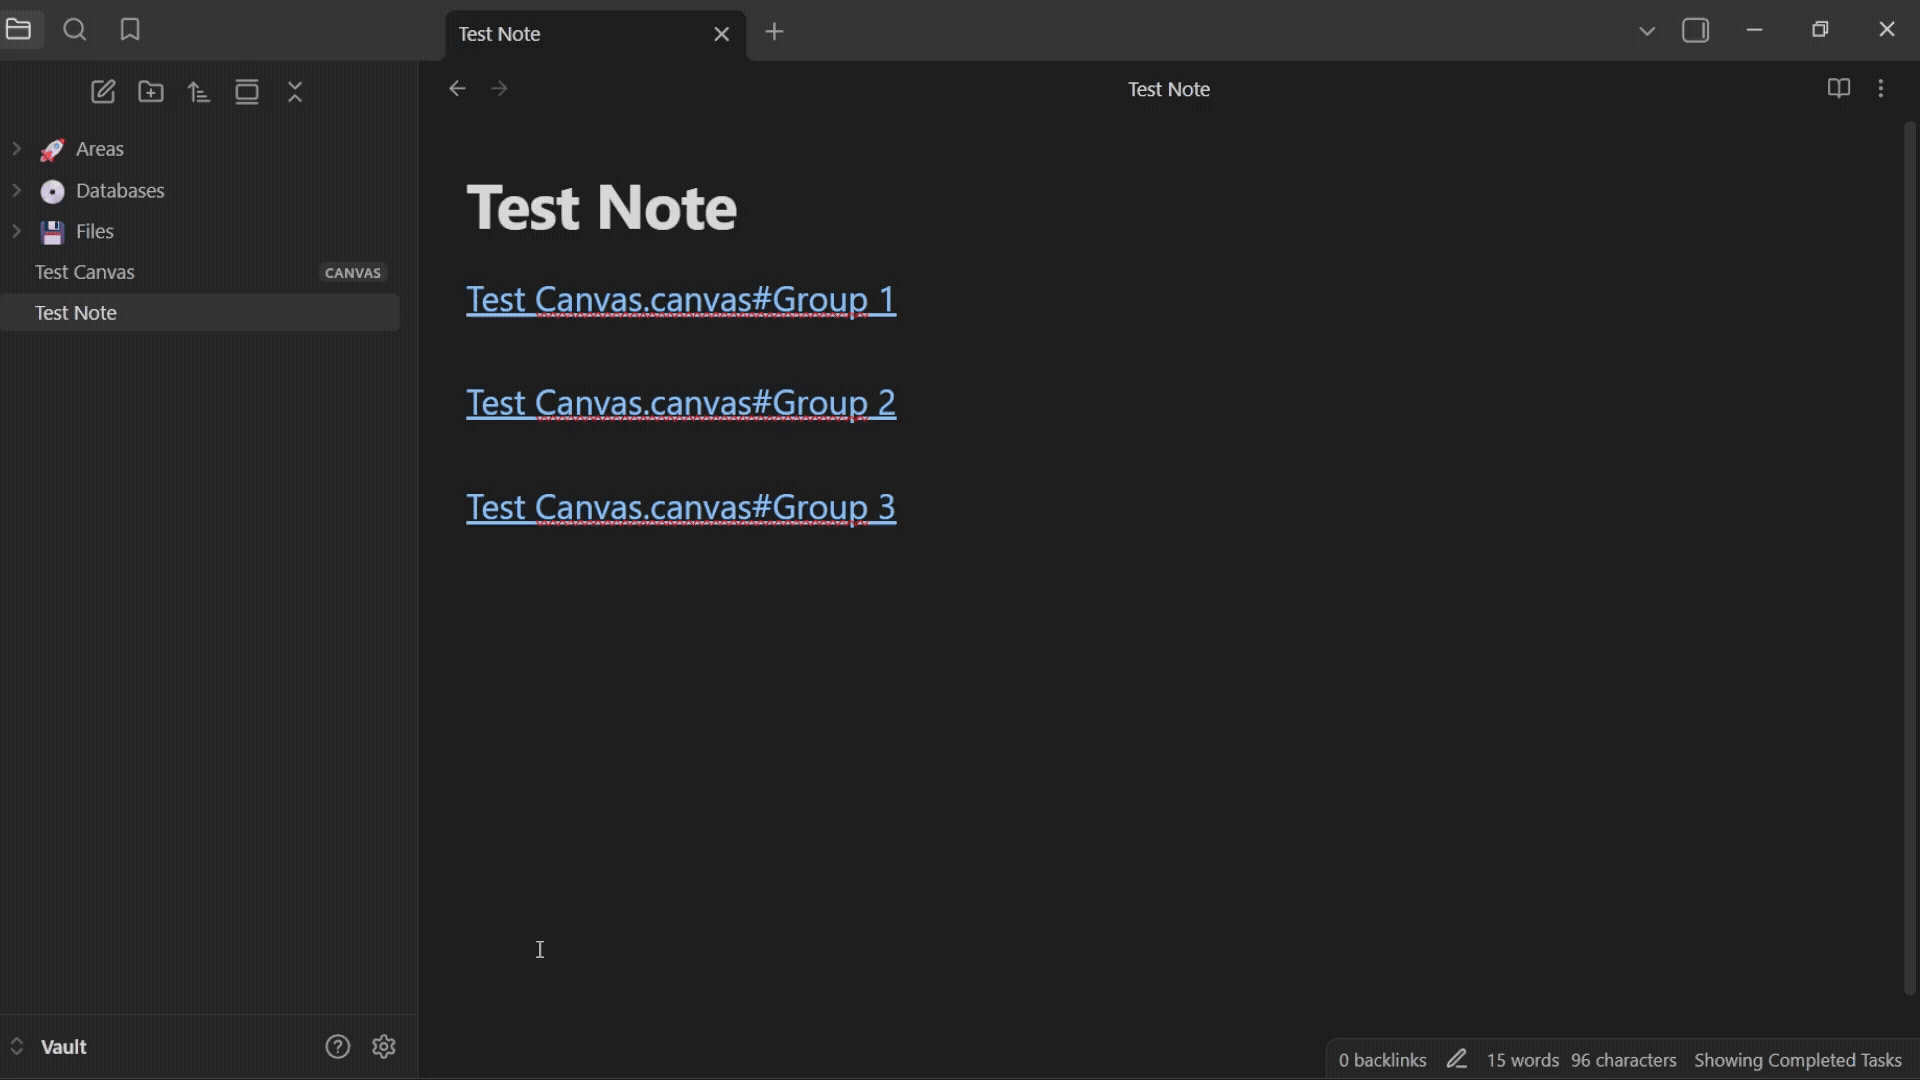Follow the Test Canvas Group 2 link
Viewport: 1920px width, 1080px height.
pyautogui.click(x=680, y=403)
